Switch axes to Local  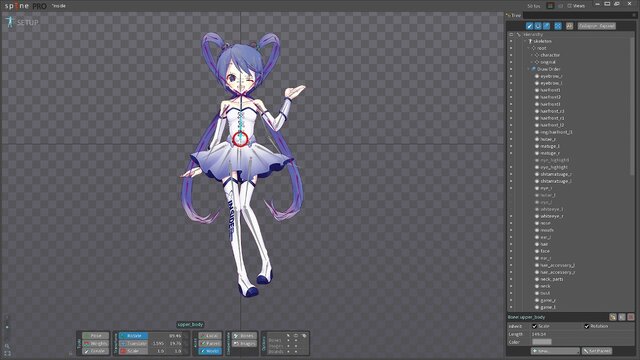211,336
